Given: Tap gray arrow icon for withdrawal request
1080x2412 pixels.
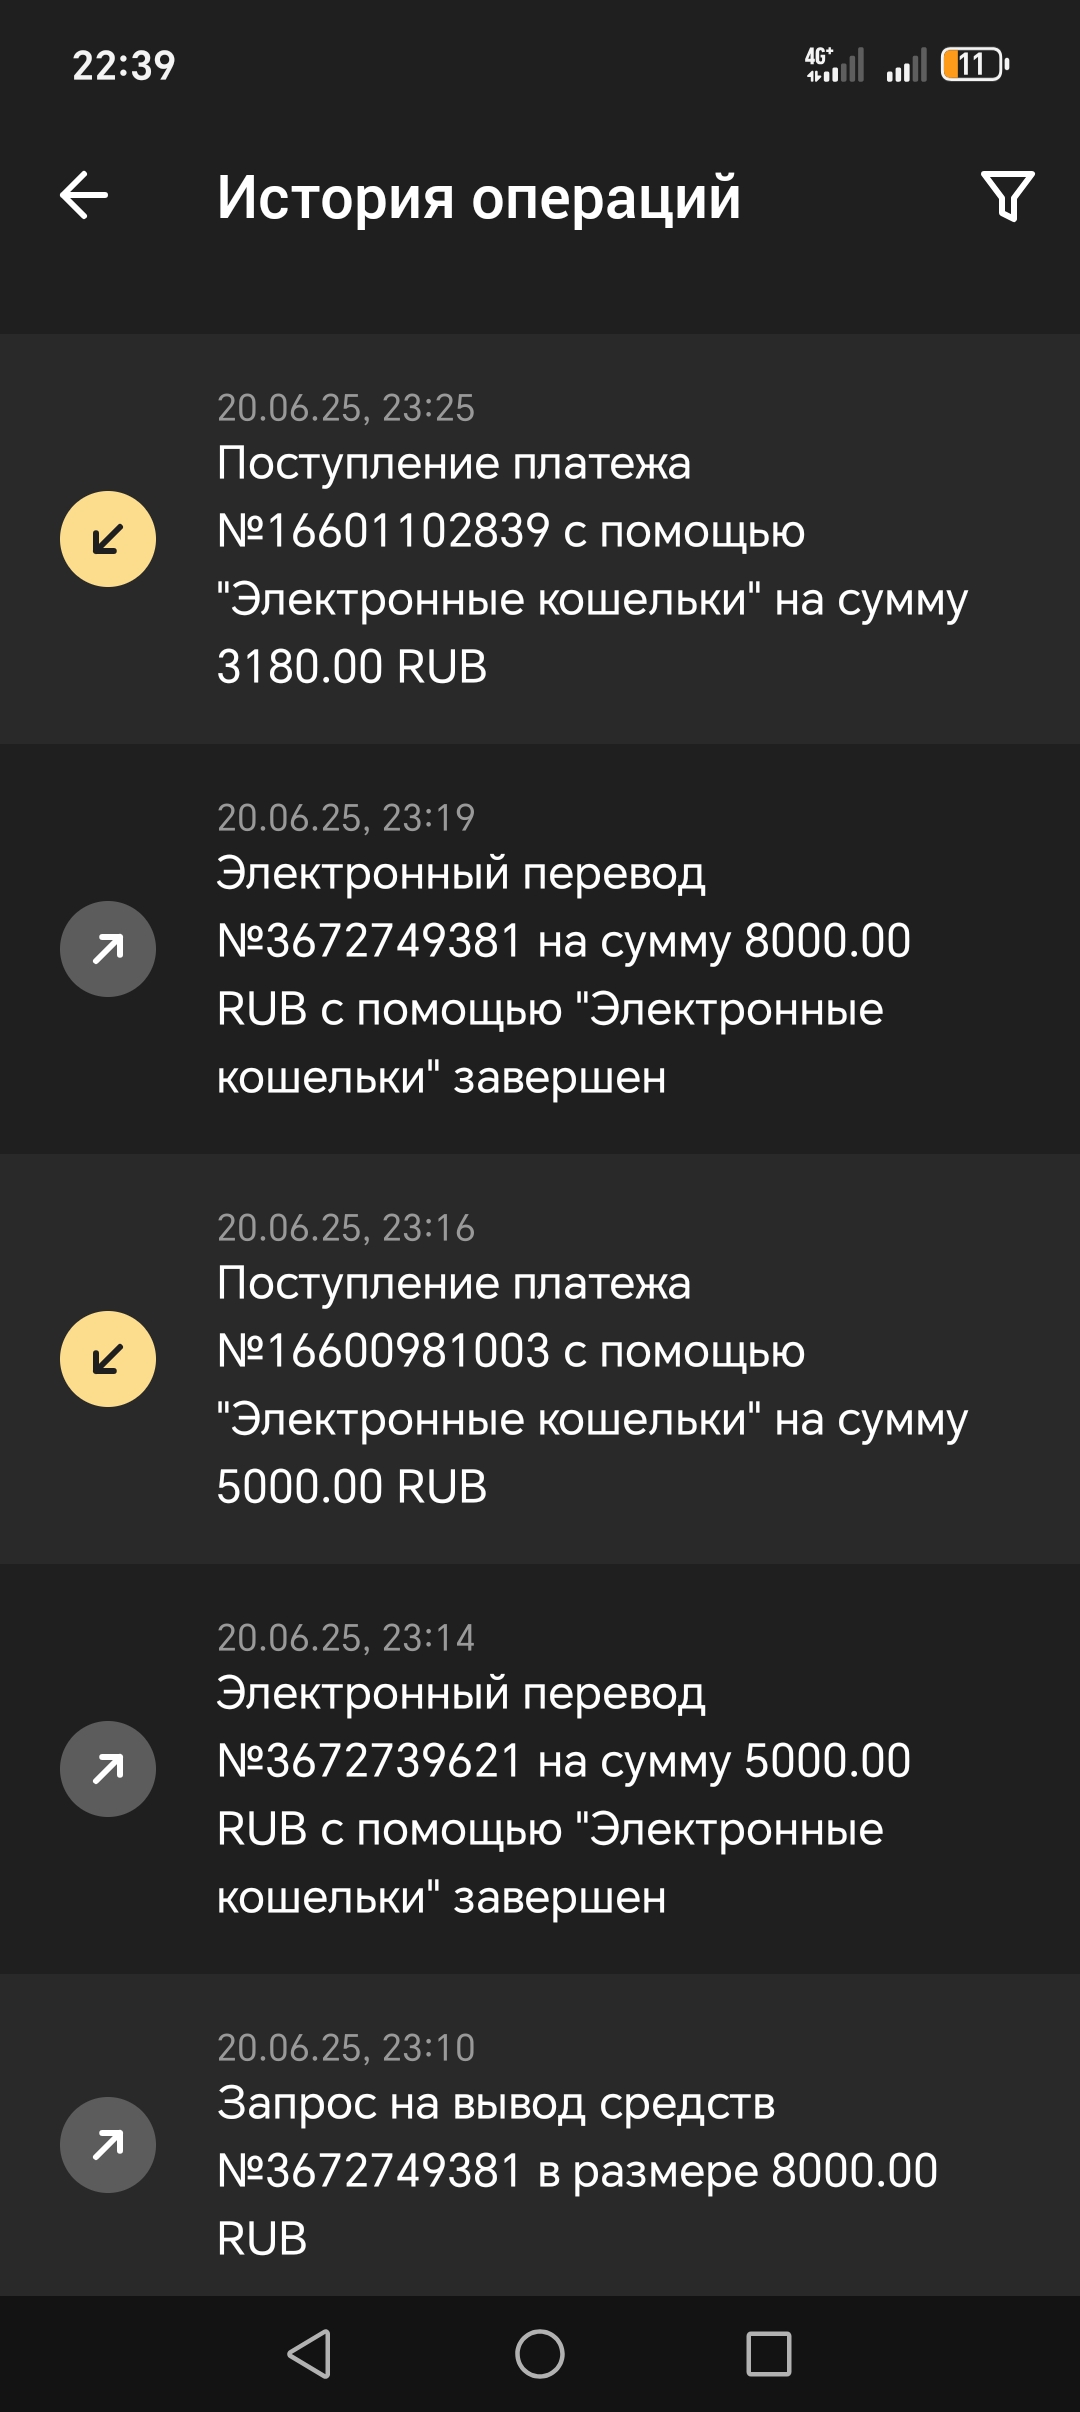Looking at the screenshot, I should 108,2145.
